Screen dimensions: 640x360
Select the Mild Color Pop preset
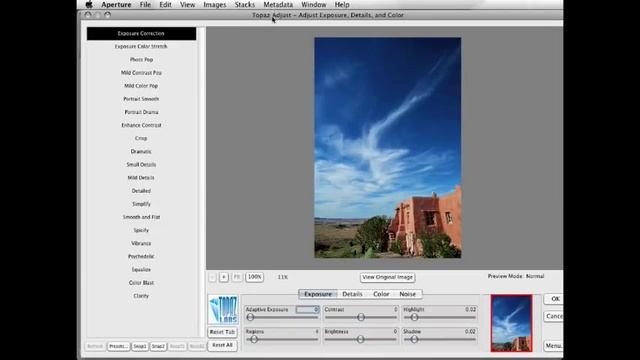(x=141, y=86)
